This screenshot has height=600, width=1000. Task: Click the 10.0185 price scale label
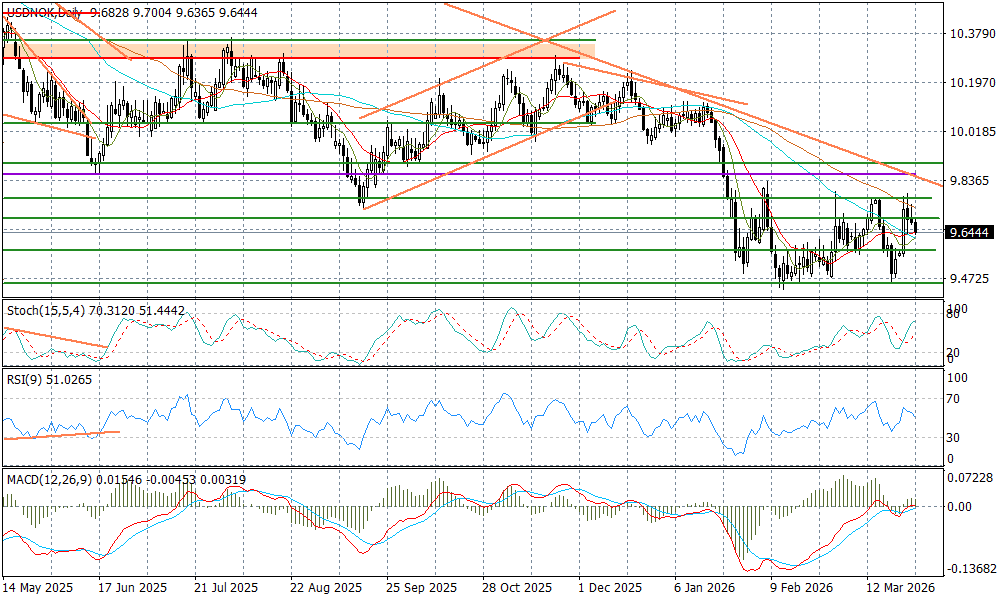pos(969,131)
